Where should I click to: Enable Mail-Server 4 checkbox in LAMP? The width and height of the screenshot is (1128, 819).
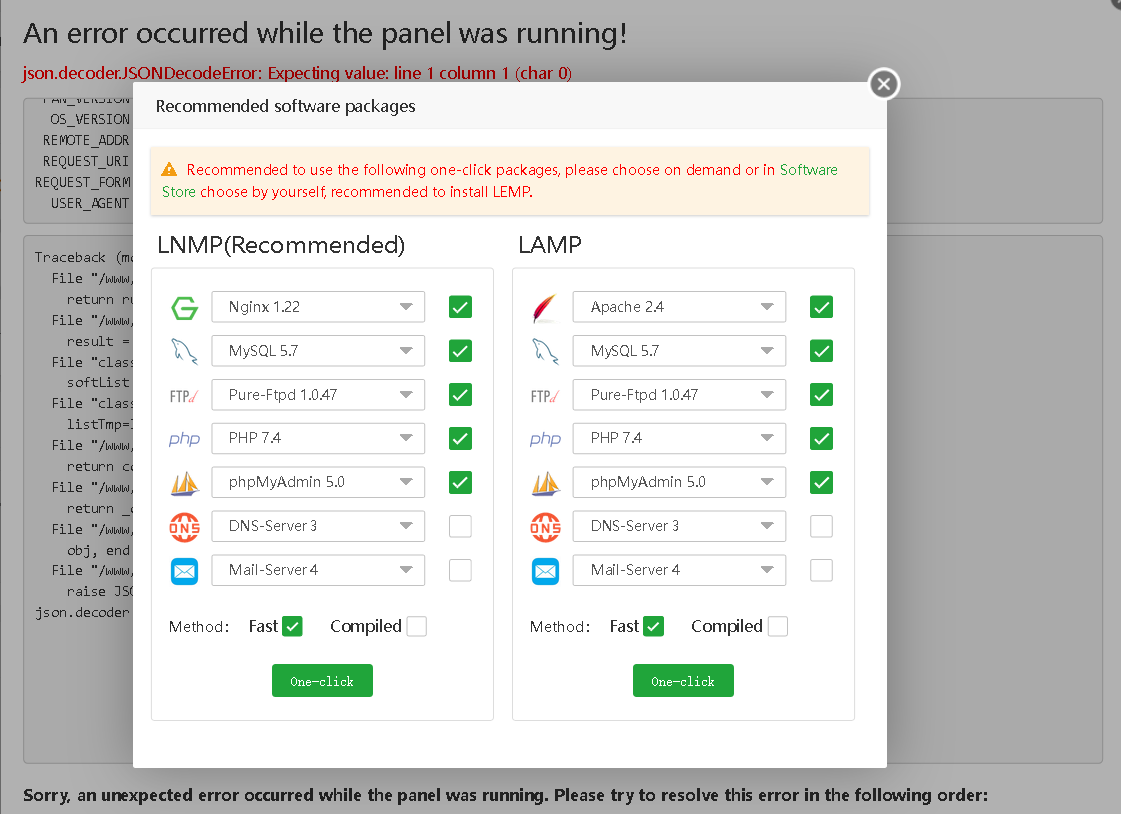pyautogui.click(x=821, y=570)
